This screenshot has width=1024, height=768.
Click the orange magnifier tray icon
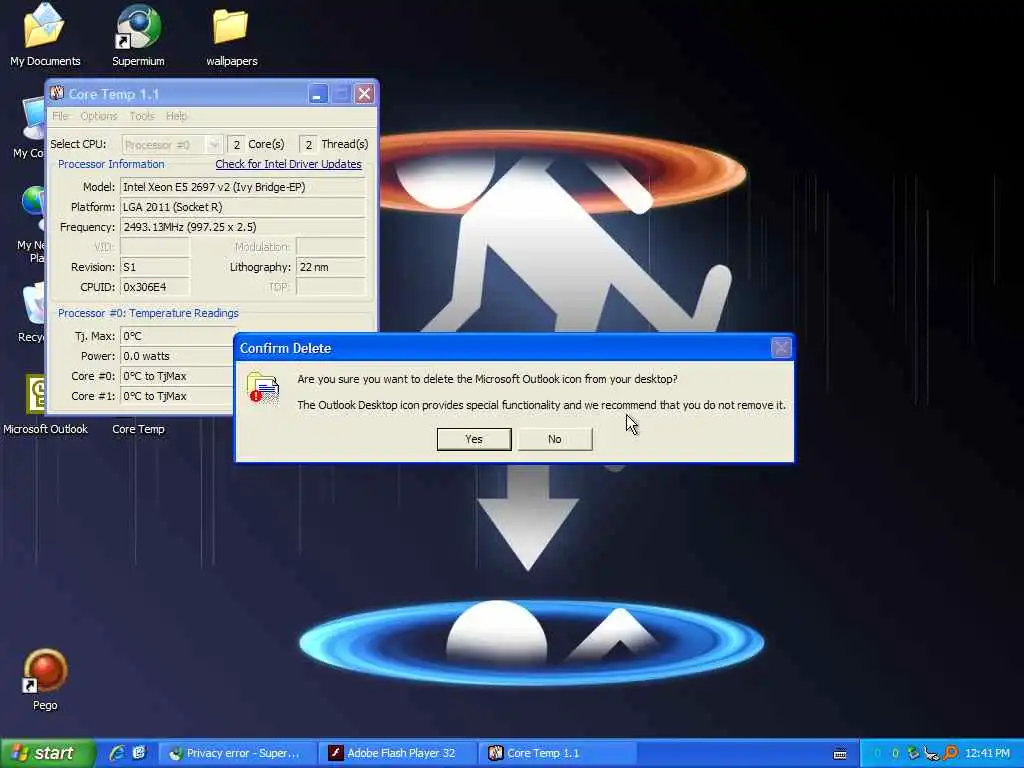(x=951, y=753)
